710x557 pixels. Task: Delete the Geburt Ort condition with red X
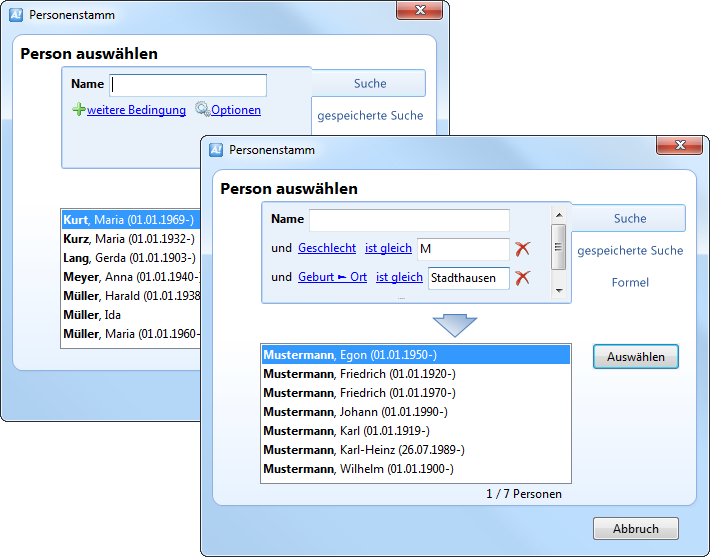point(522,278)
